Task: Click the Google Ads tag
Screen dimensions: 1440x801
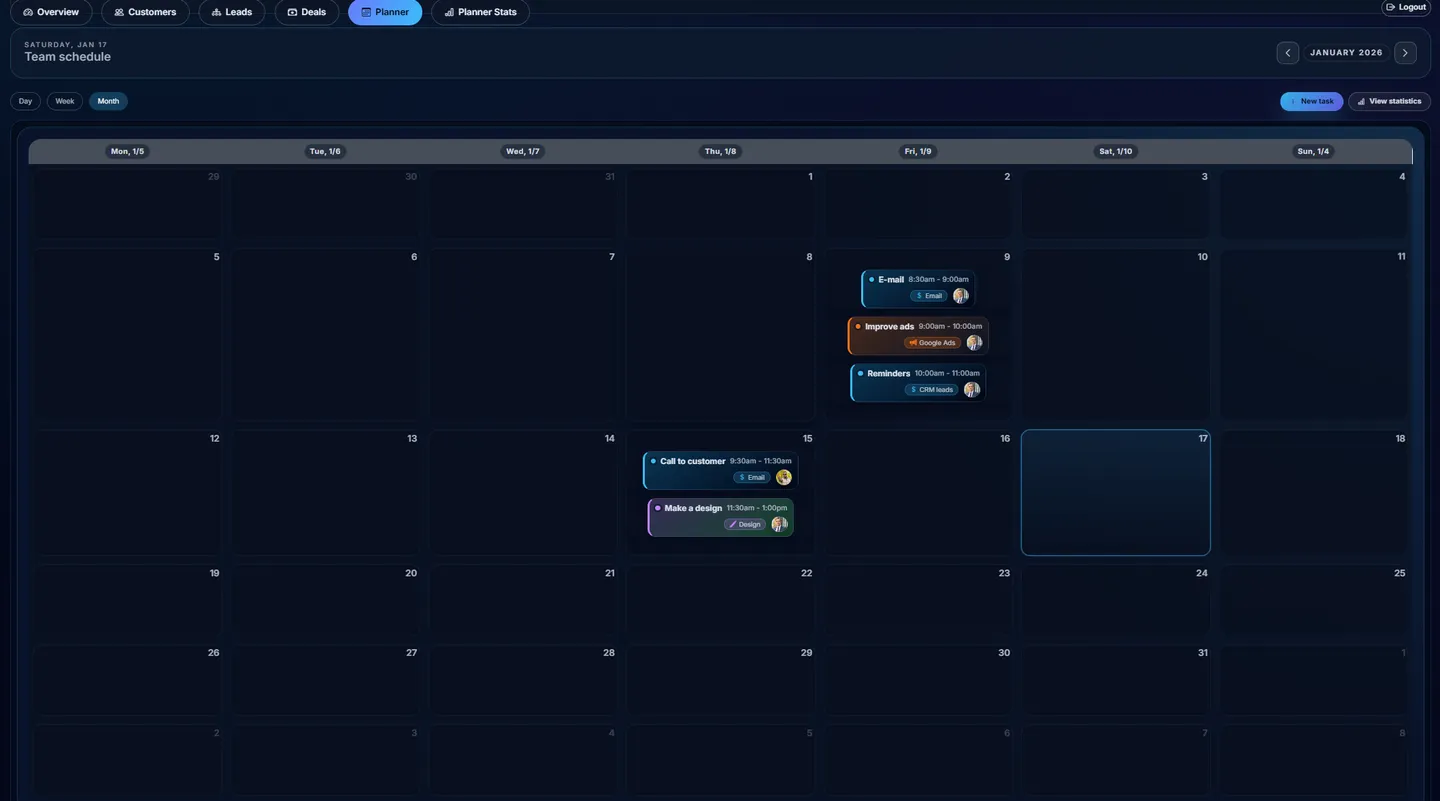Action: [x=932, y=343]
